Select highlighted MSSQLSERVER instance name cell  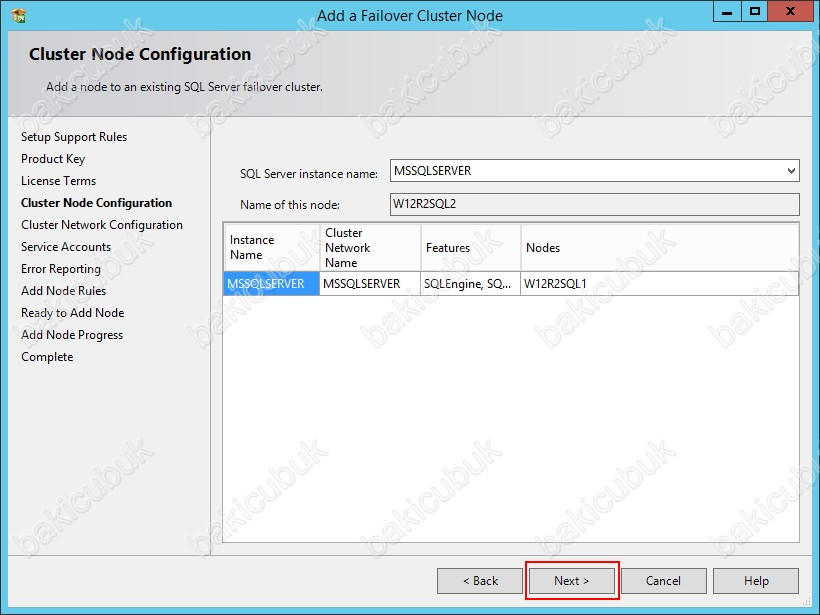point(271,283)
